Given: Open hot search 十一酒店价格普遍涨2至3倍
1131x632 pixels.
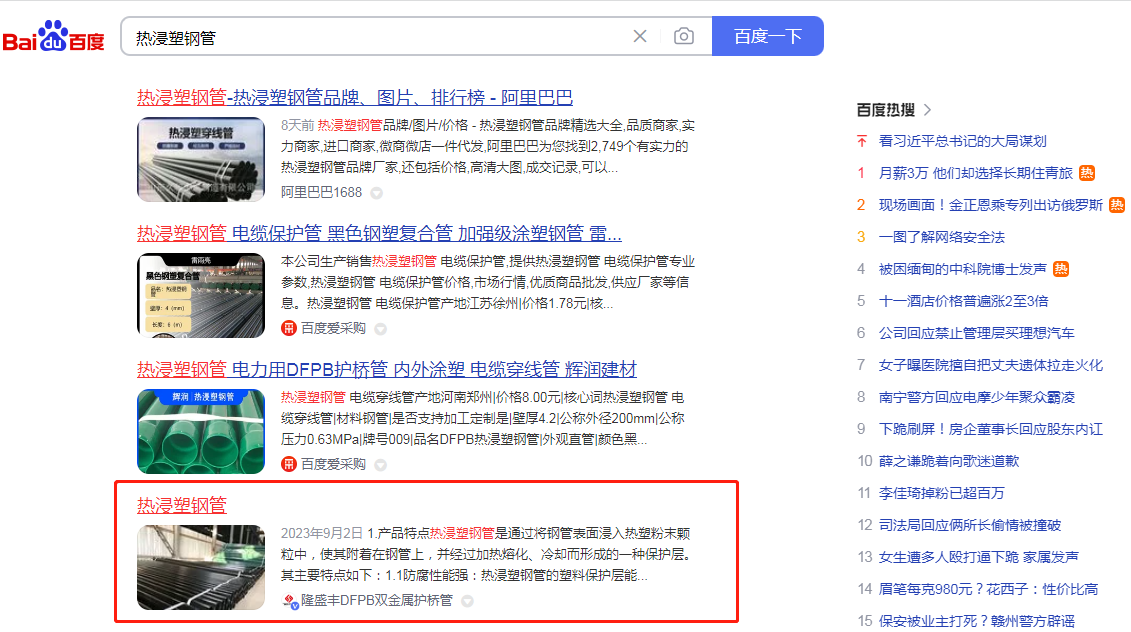Looking at the screenshot, I should point(963,301).
